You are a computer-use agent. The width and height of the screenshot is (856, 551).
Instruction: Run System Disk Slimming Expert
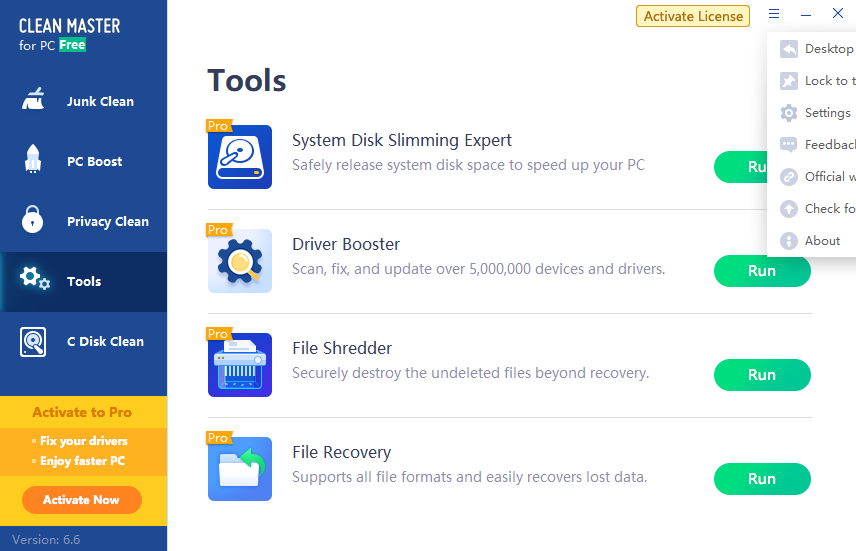coord(741,167)
